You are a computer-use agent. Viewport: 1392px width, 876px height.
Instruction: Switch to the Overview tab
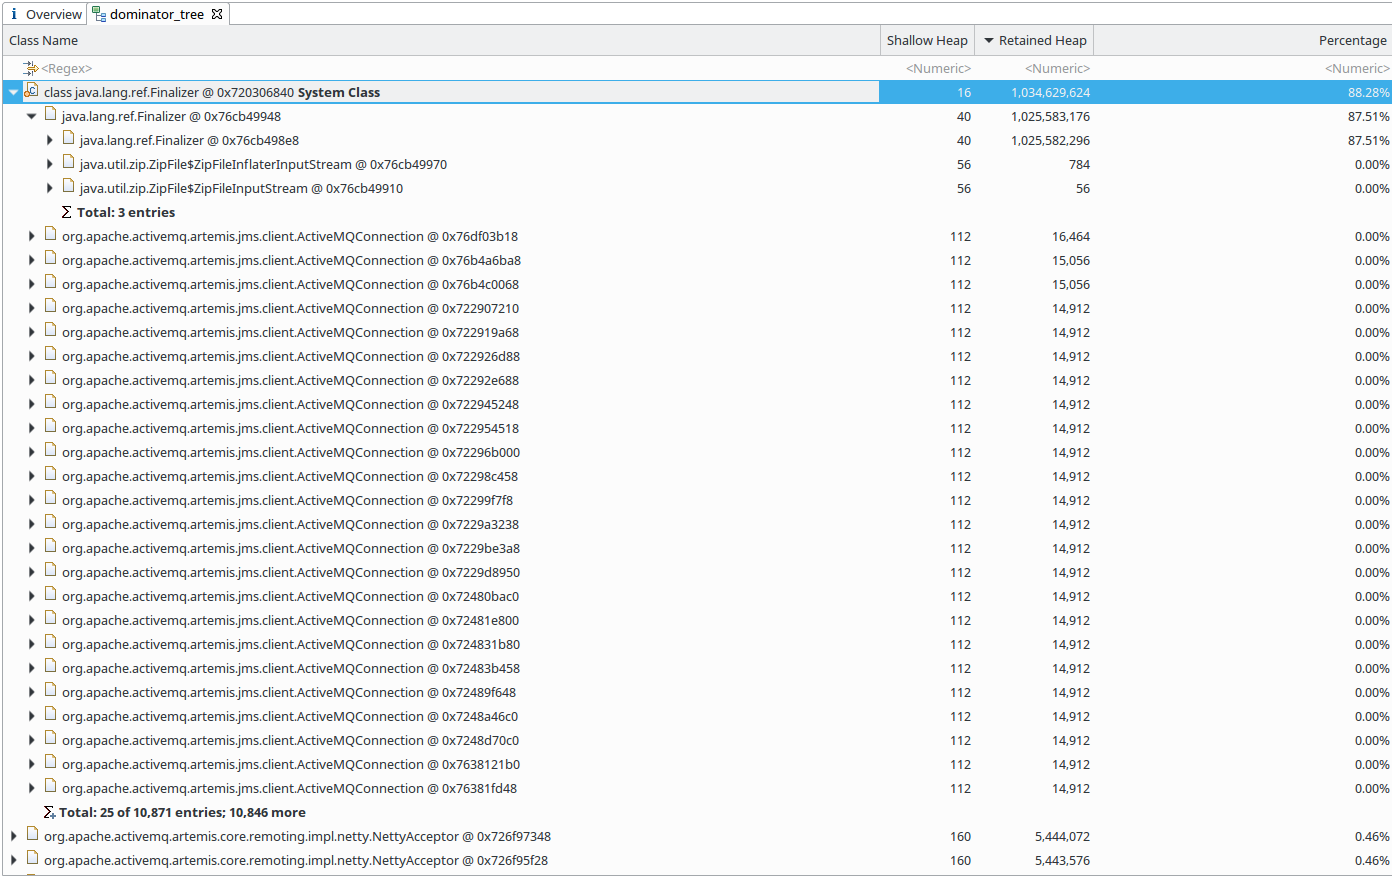click(44, 14)
